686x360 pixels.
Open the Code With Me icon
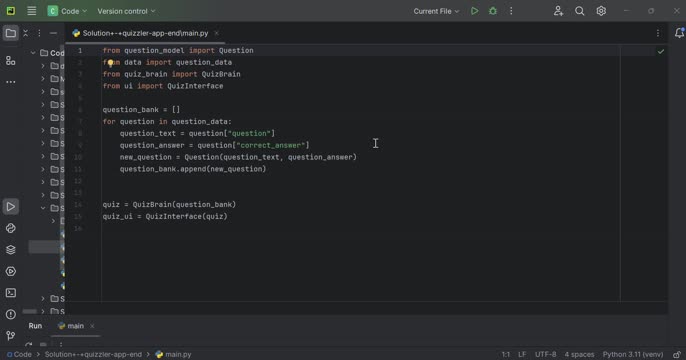558,11
